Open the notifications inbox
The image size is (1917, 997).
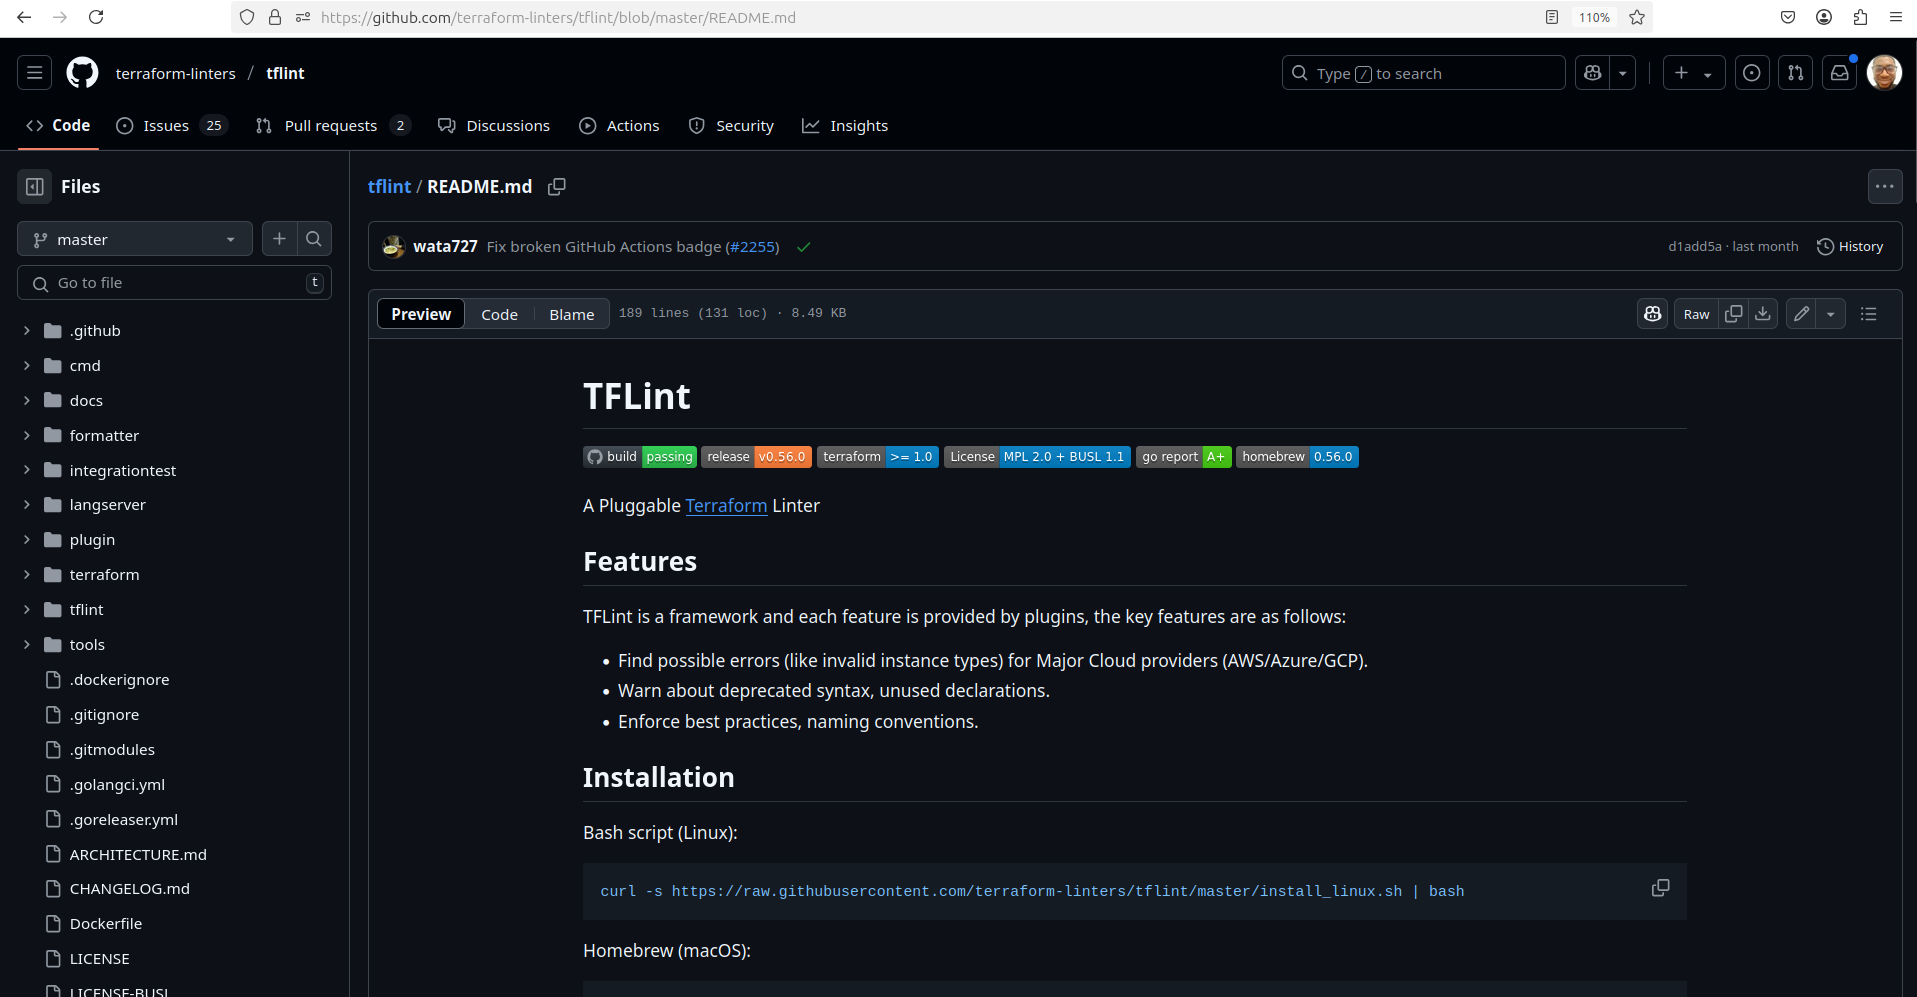(x=1840, y=73)
